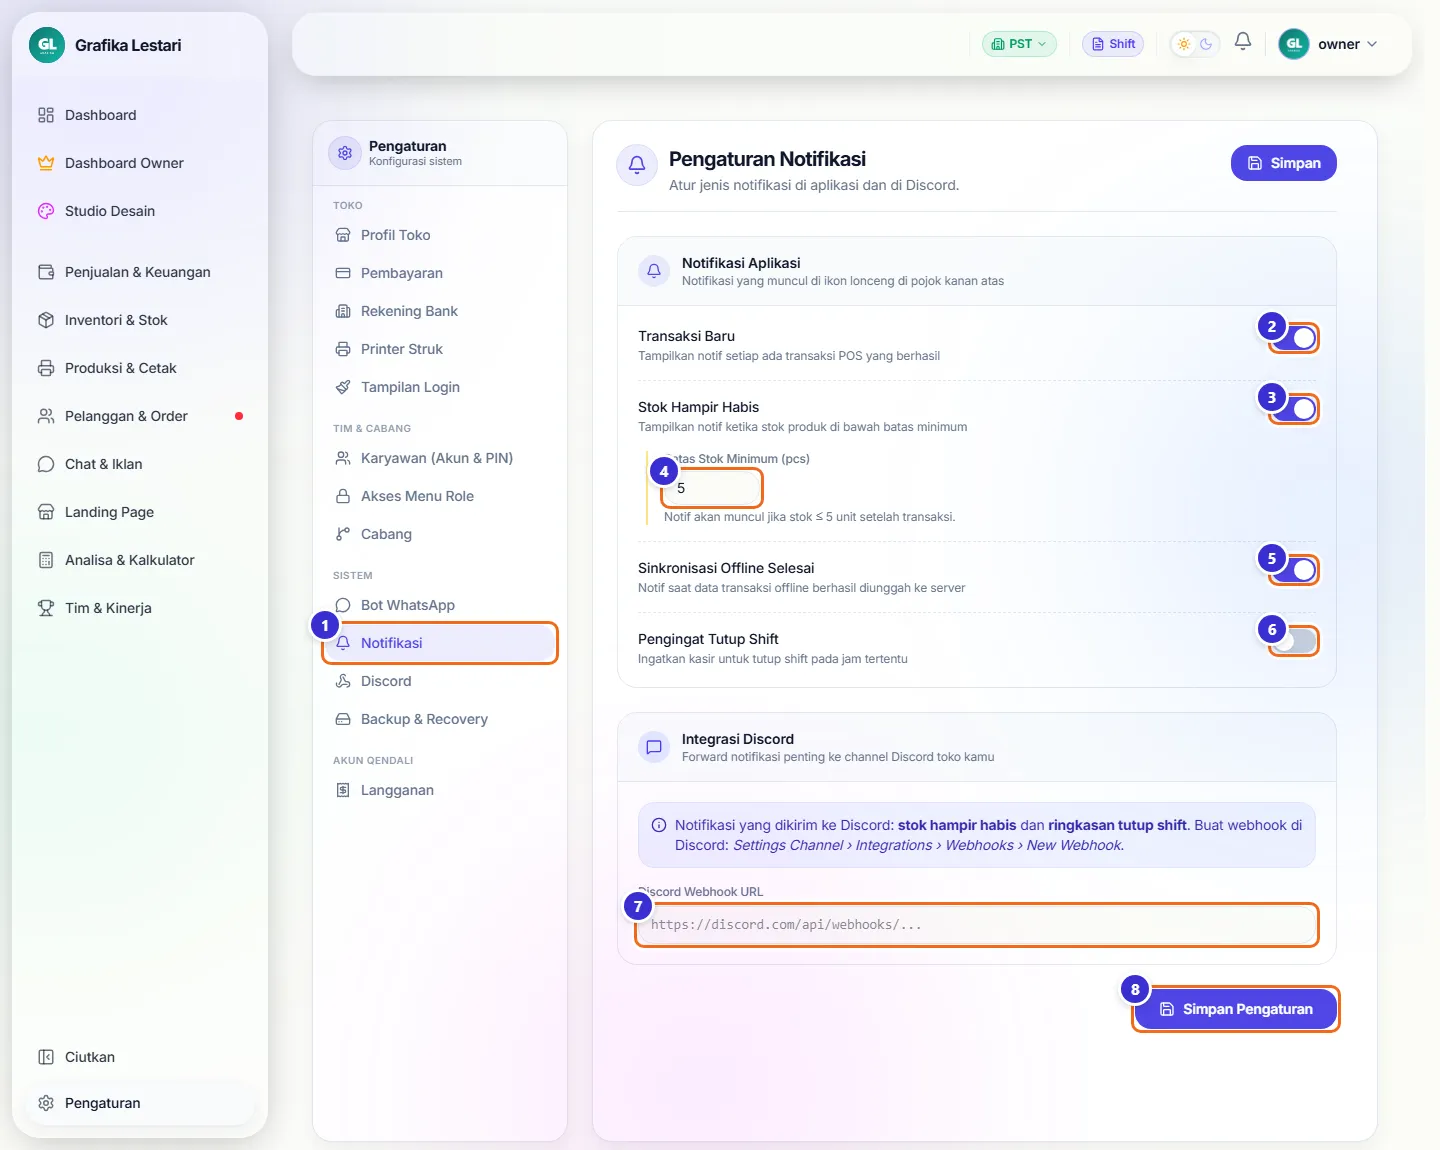This screenshot has height=1150, width=1440.
Task: Enable the Pengingat Tutup Shift switch
Action: coord(1295,641)
